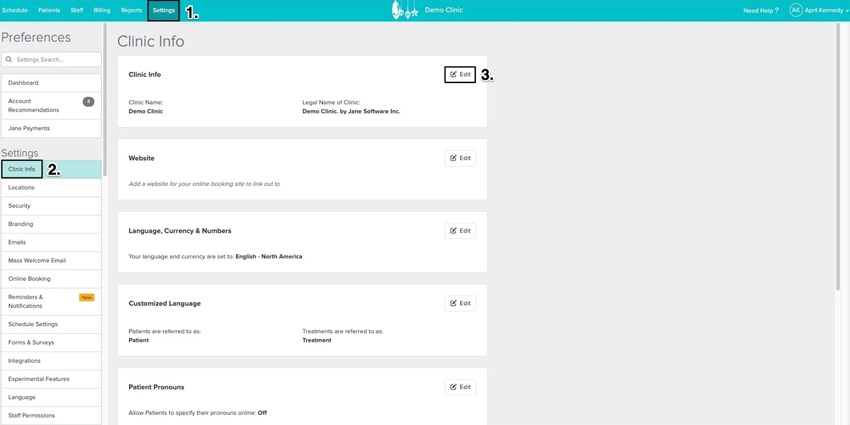The image size is (850, 425).
Task: Click 'Add a website for your online booking' text
Action: click(204, 184)
